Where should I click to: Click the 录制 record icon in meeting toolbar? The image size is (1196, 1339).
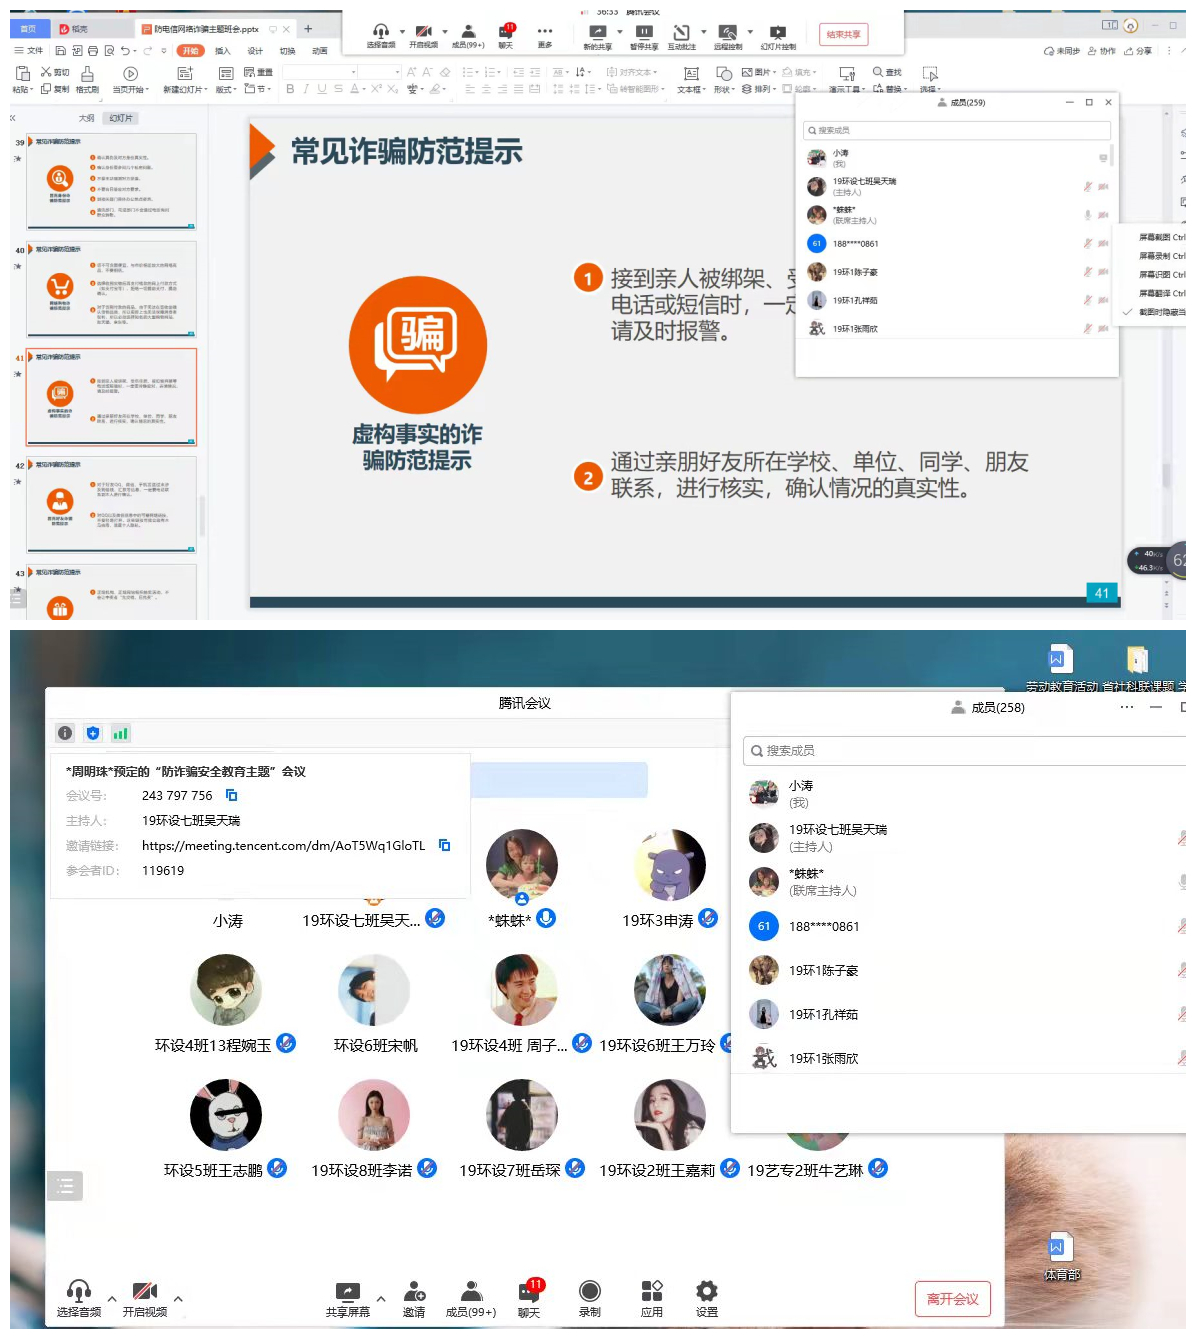tap(590, 1292)
